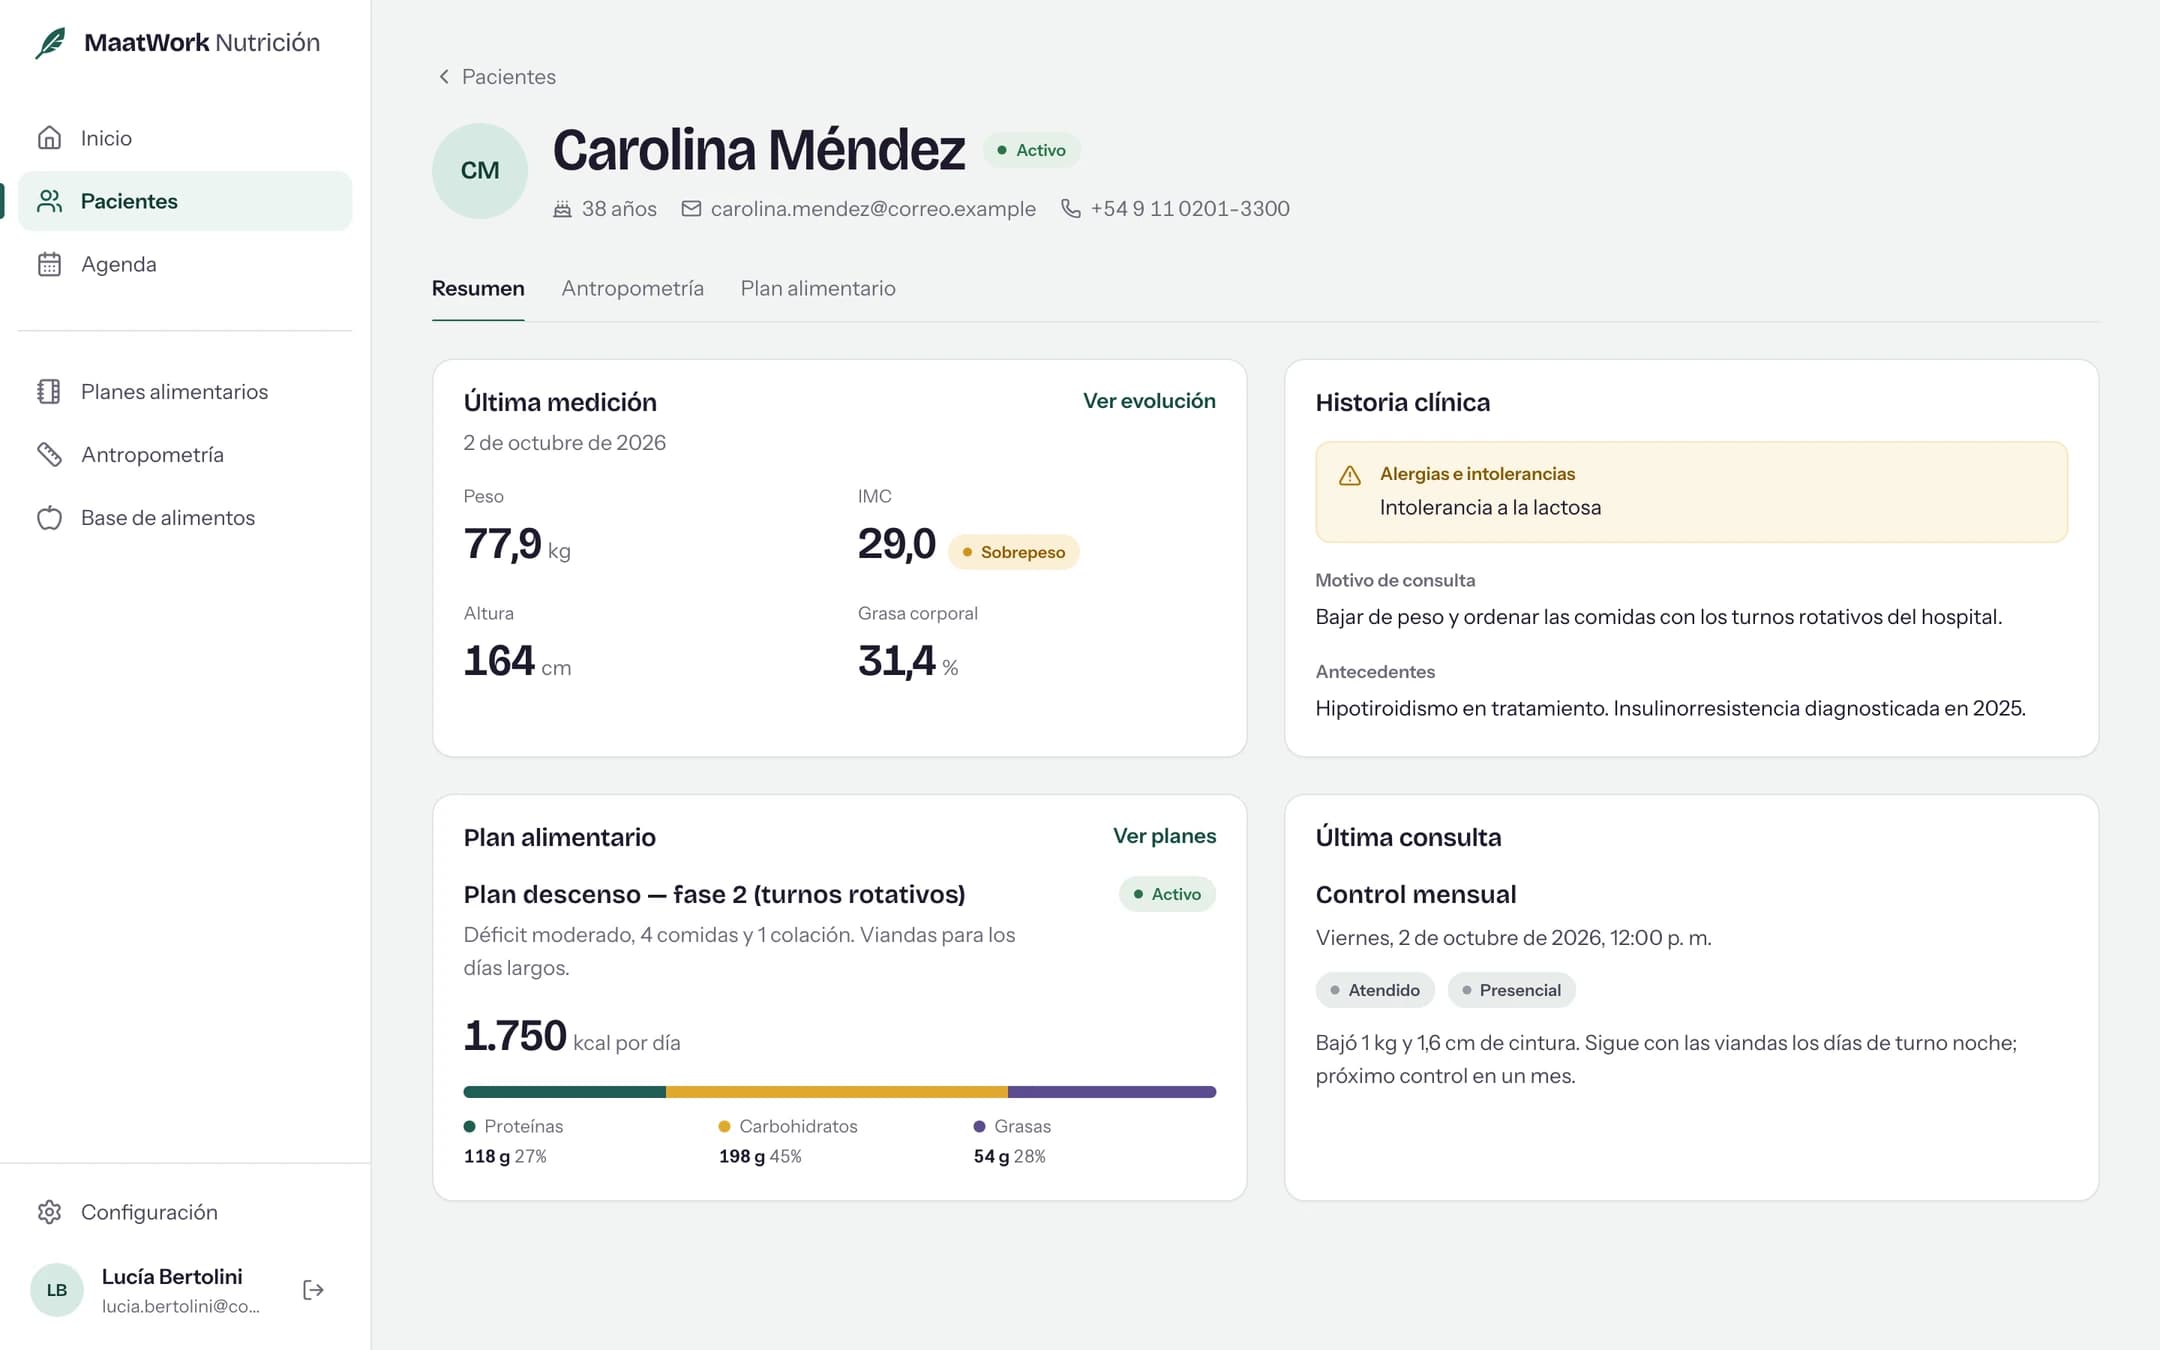
Task: Click the CM patient avatar
Action: point(480,171)
